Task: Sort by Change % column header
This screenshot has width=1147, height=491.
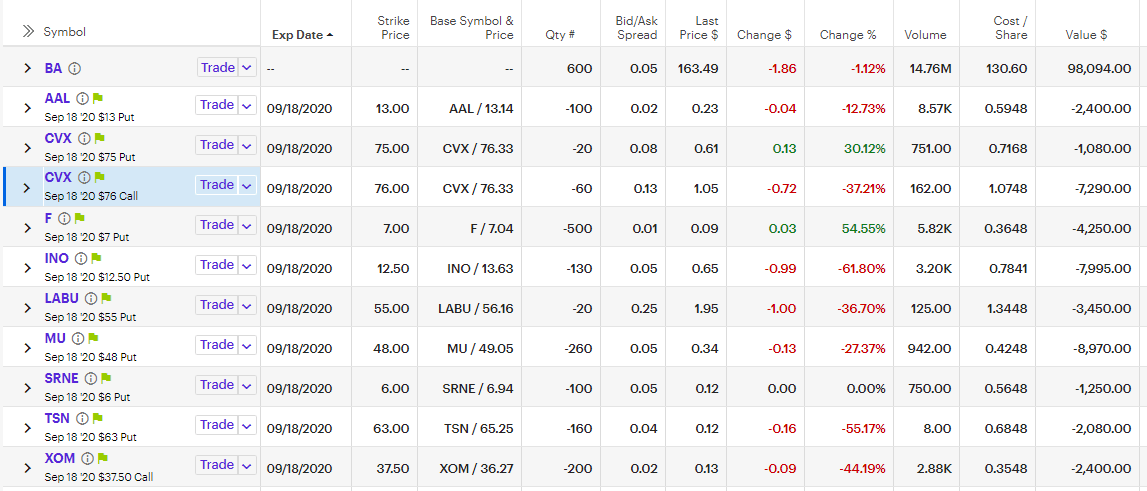Action: (848, 34)
